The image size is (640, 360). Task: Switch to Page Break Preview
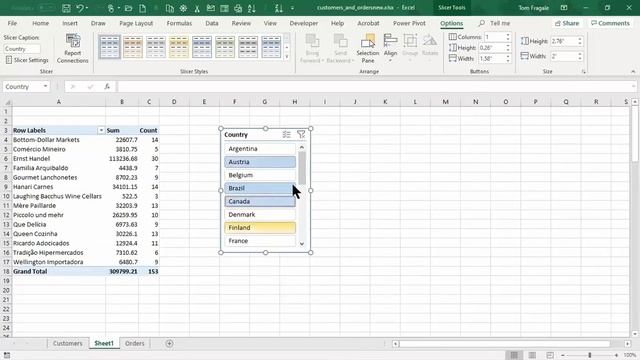tap(550, 355)
